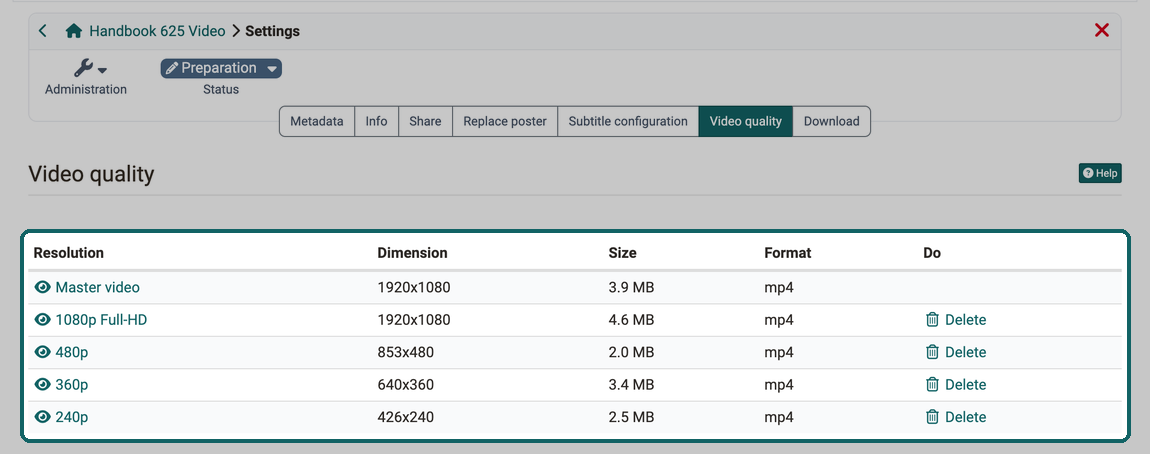1150x454 pixels.
Task: Click eye icon next to 240p
Action: 43,417
